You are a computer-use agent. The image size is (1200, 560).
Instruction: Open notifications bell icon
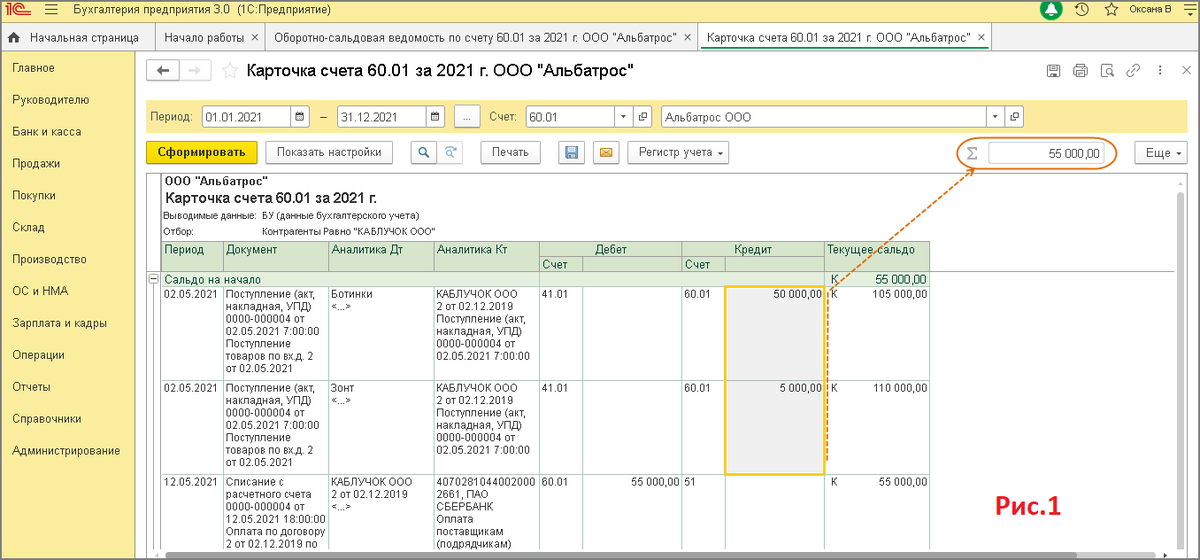point(1051,11)
